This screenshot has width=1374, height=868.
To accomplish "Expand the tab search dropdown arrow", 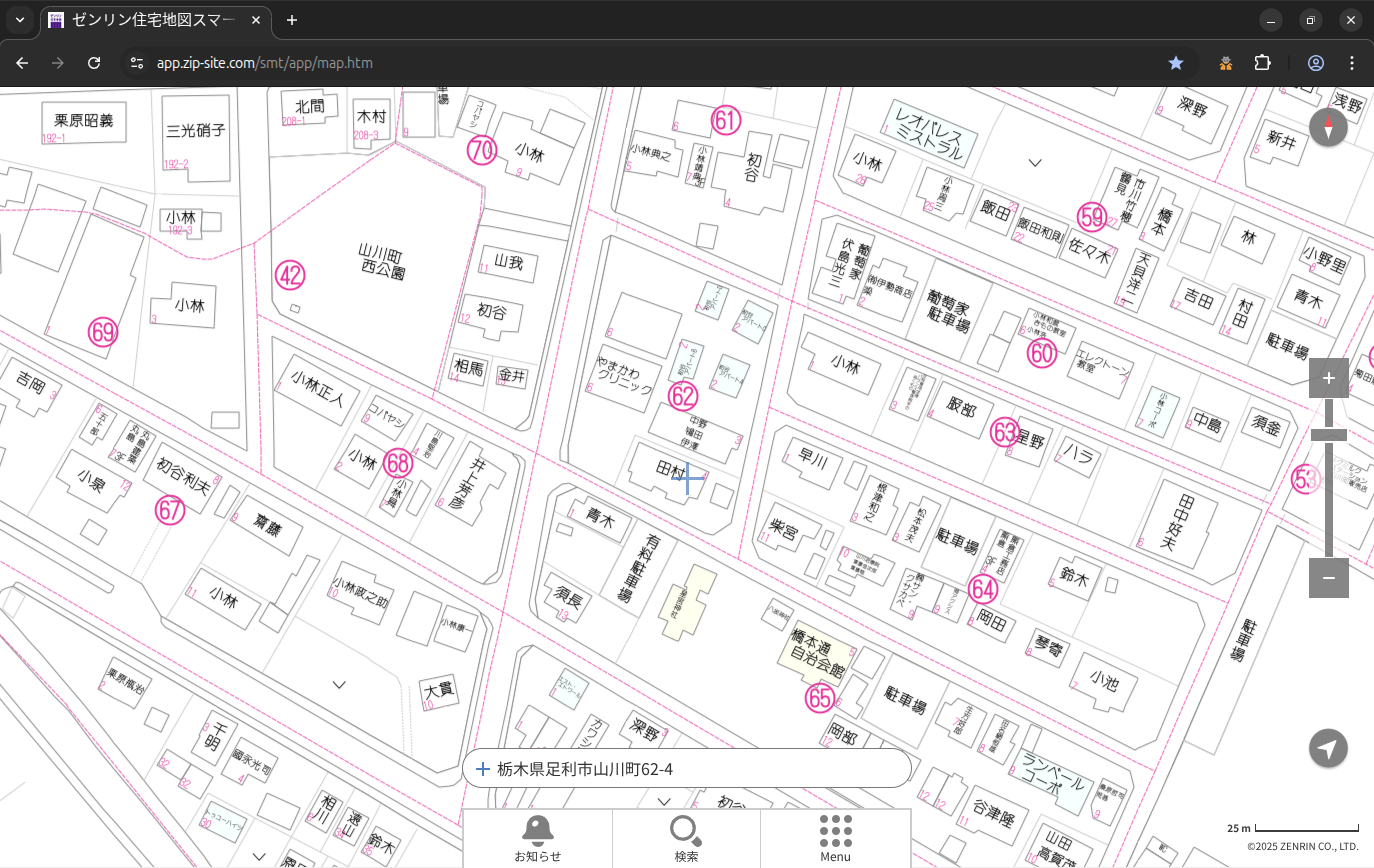I will point(19,20).
